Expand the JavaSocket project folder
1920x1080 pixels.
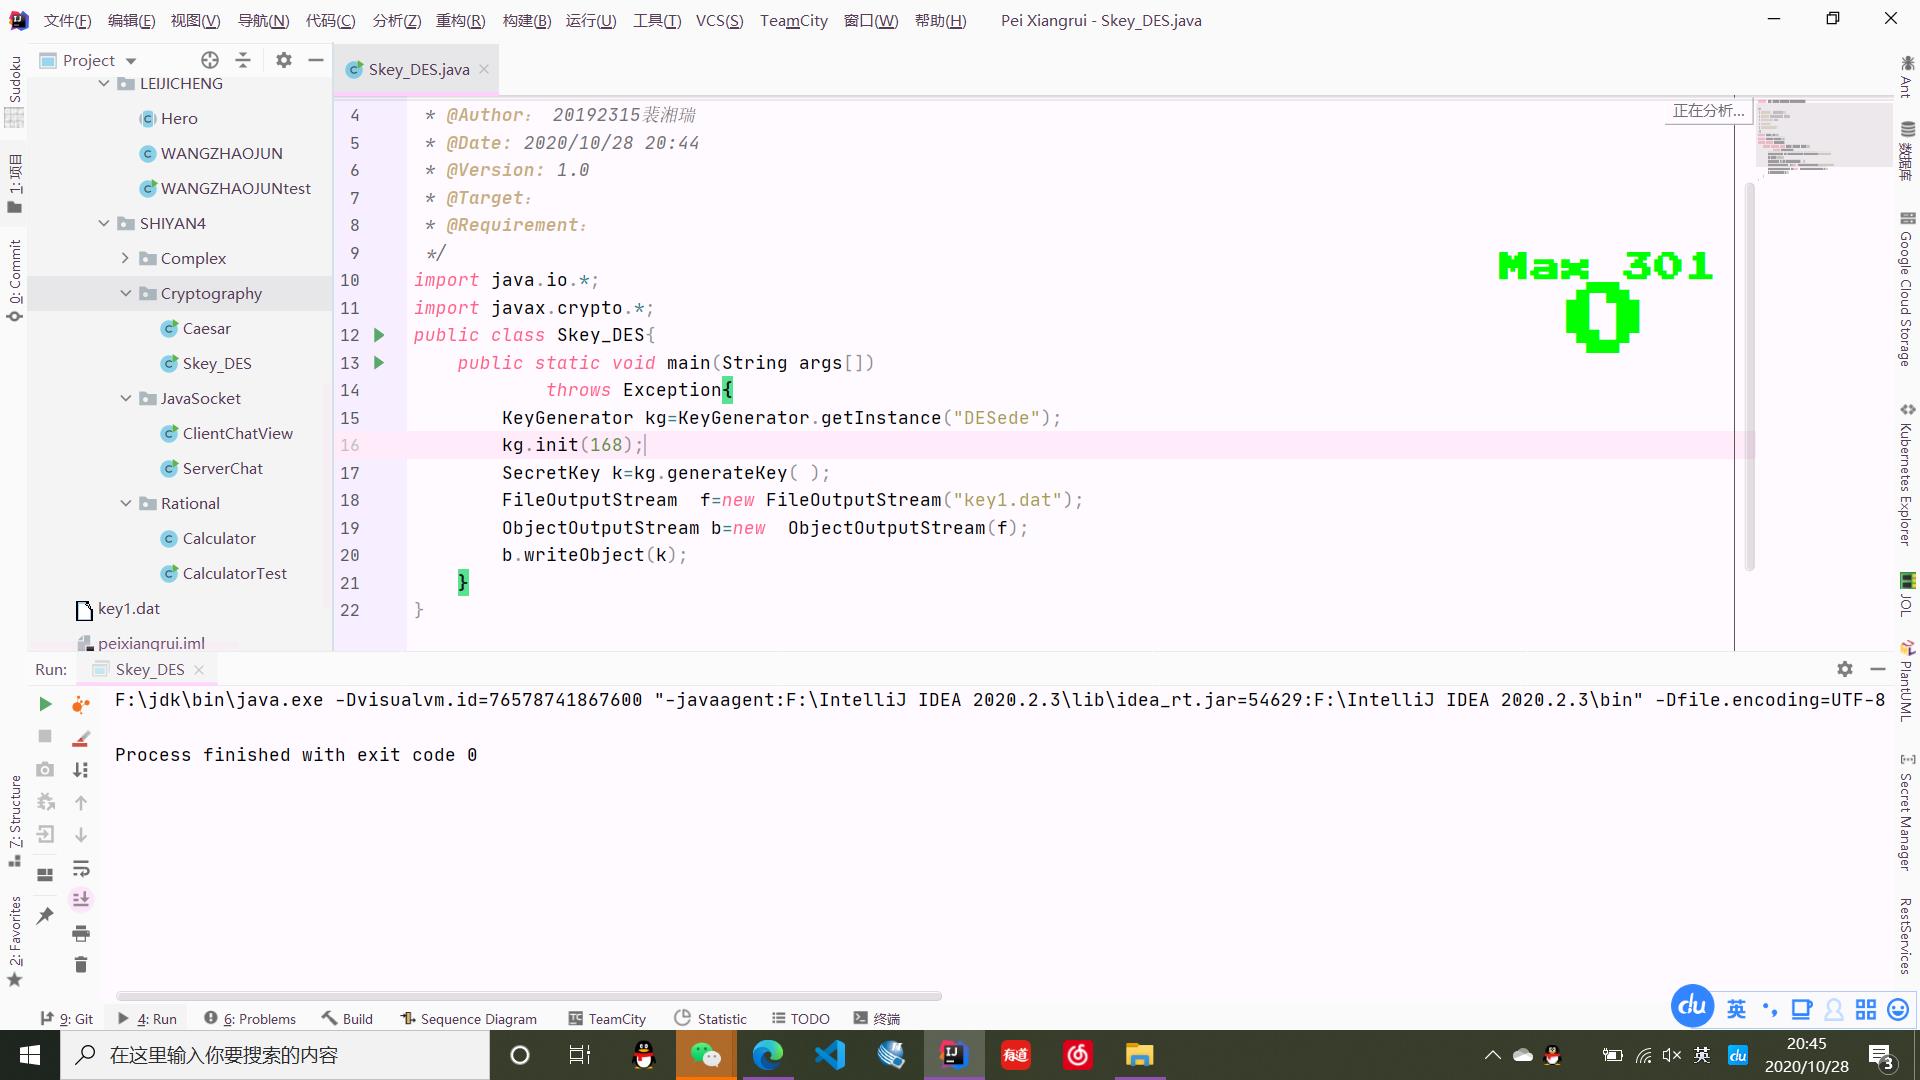coord(125,397)
